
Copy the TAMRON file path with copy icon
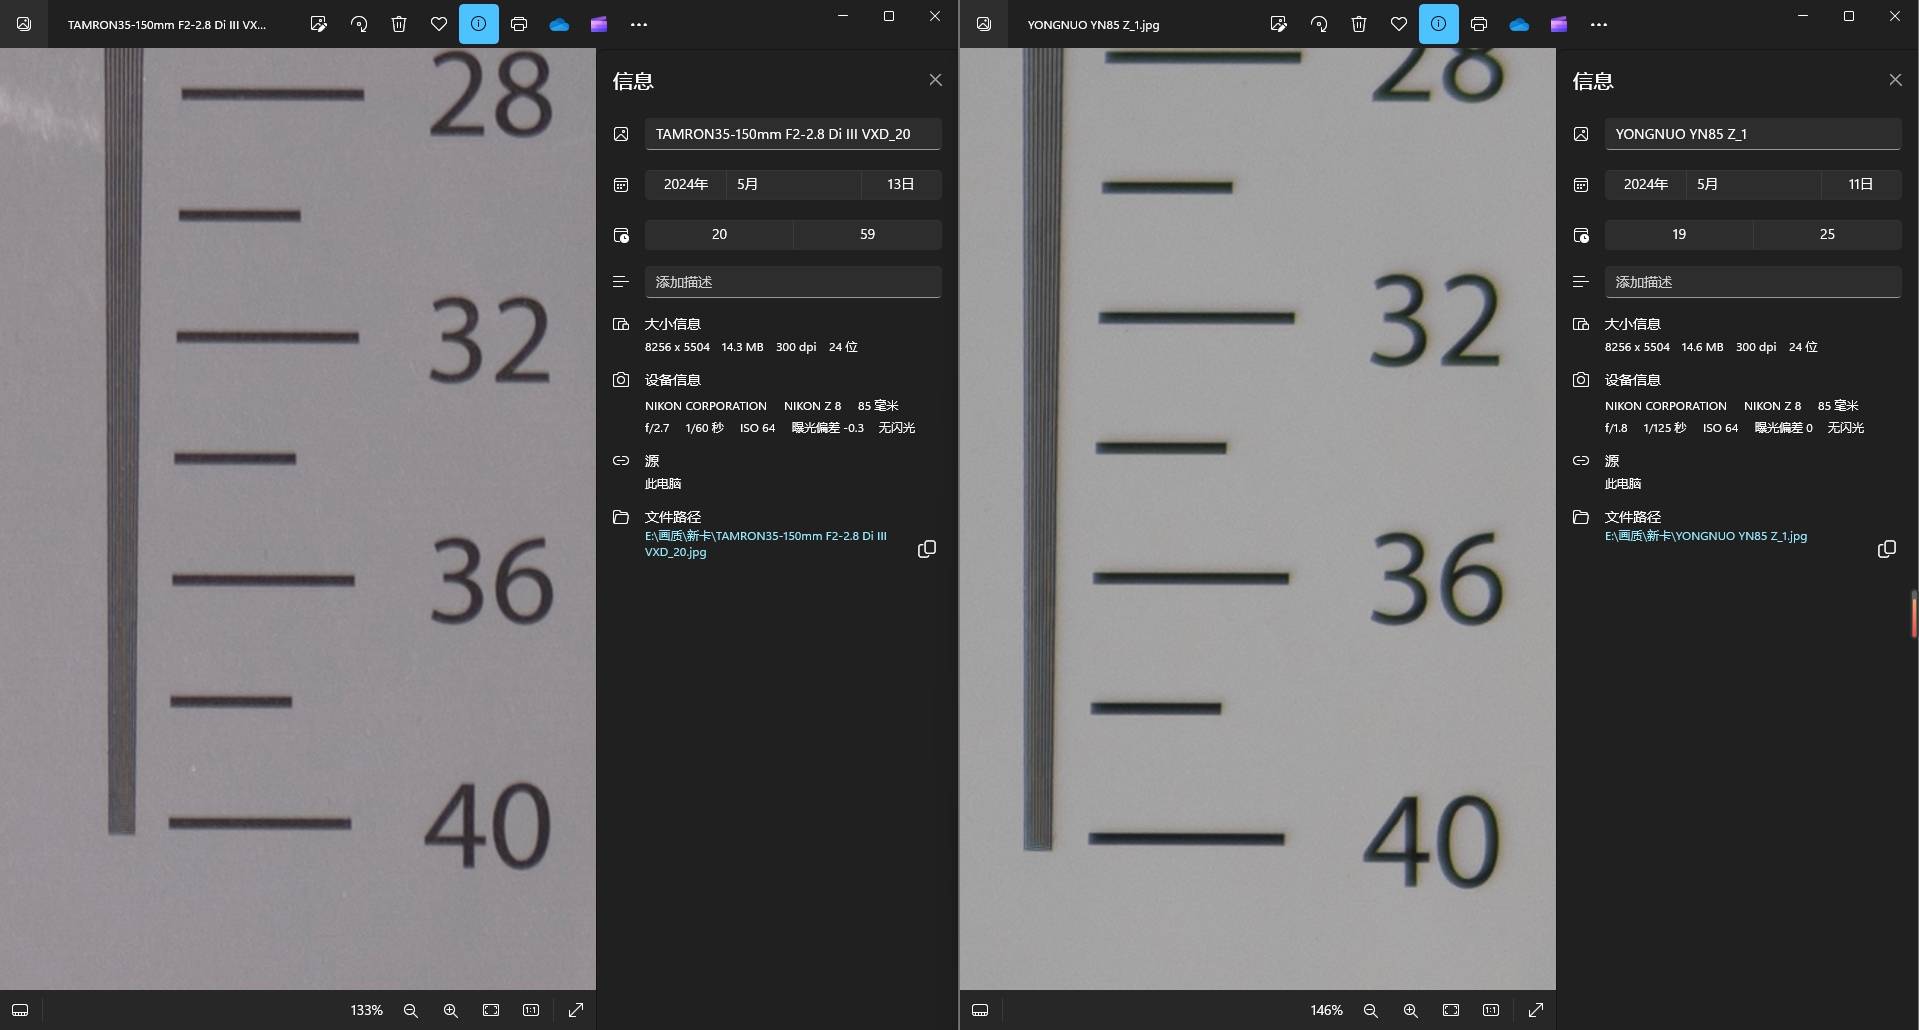(927, 549)
